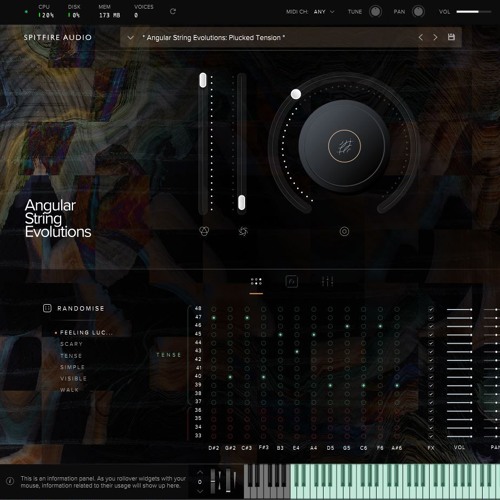The image size is (500, 500).
Task: Click the info icon in the information panel
Action: point(10,481)
